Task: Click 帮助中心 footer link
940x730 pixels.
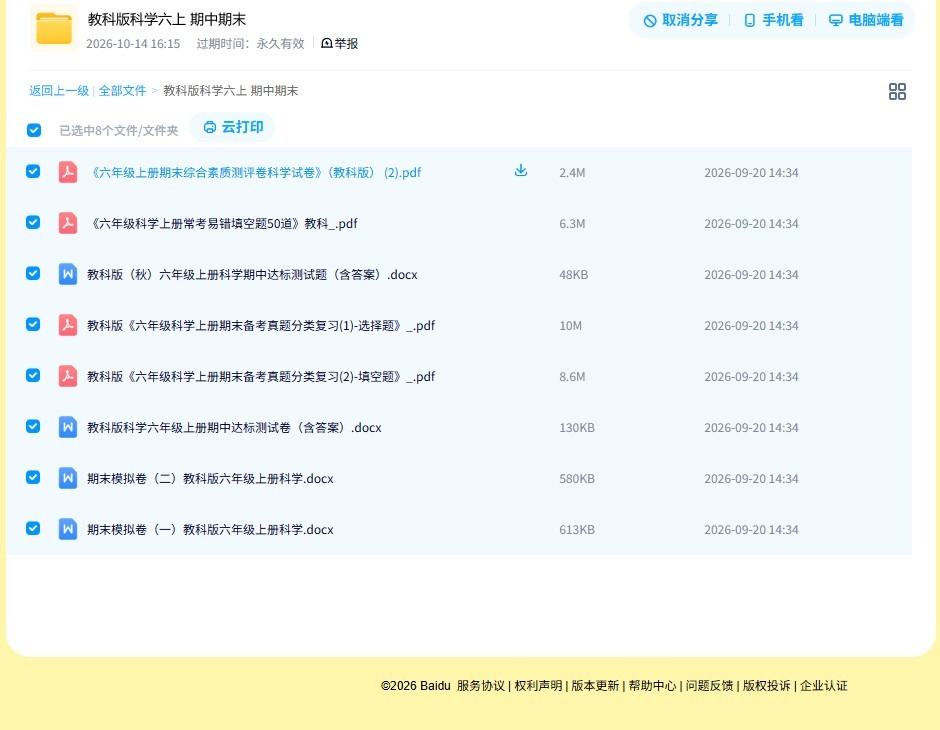Action: (652, 686)
